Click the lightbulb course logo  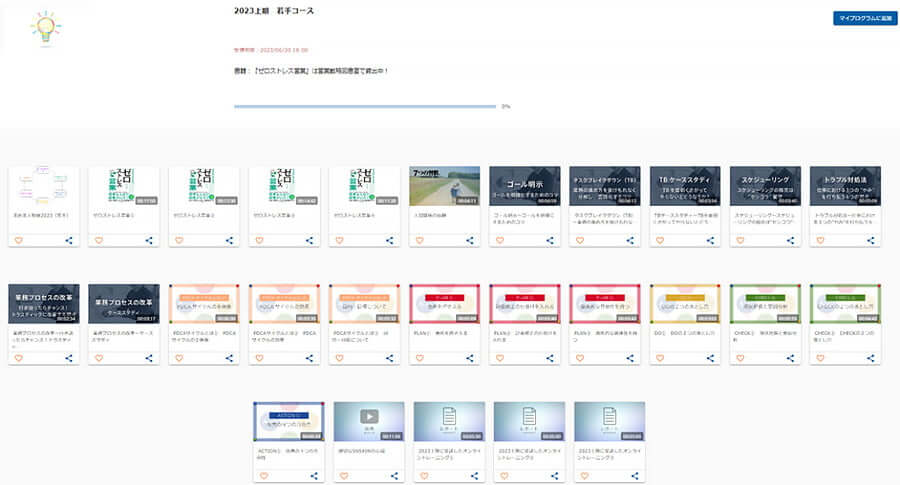point(44,27)
